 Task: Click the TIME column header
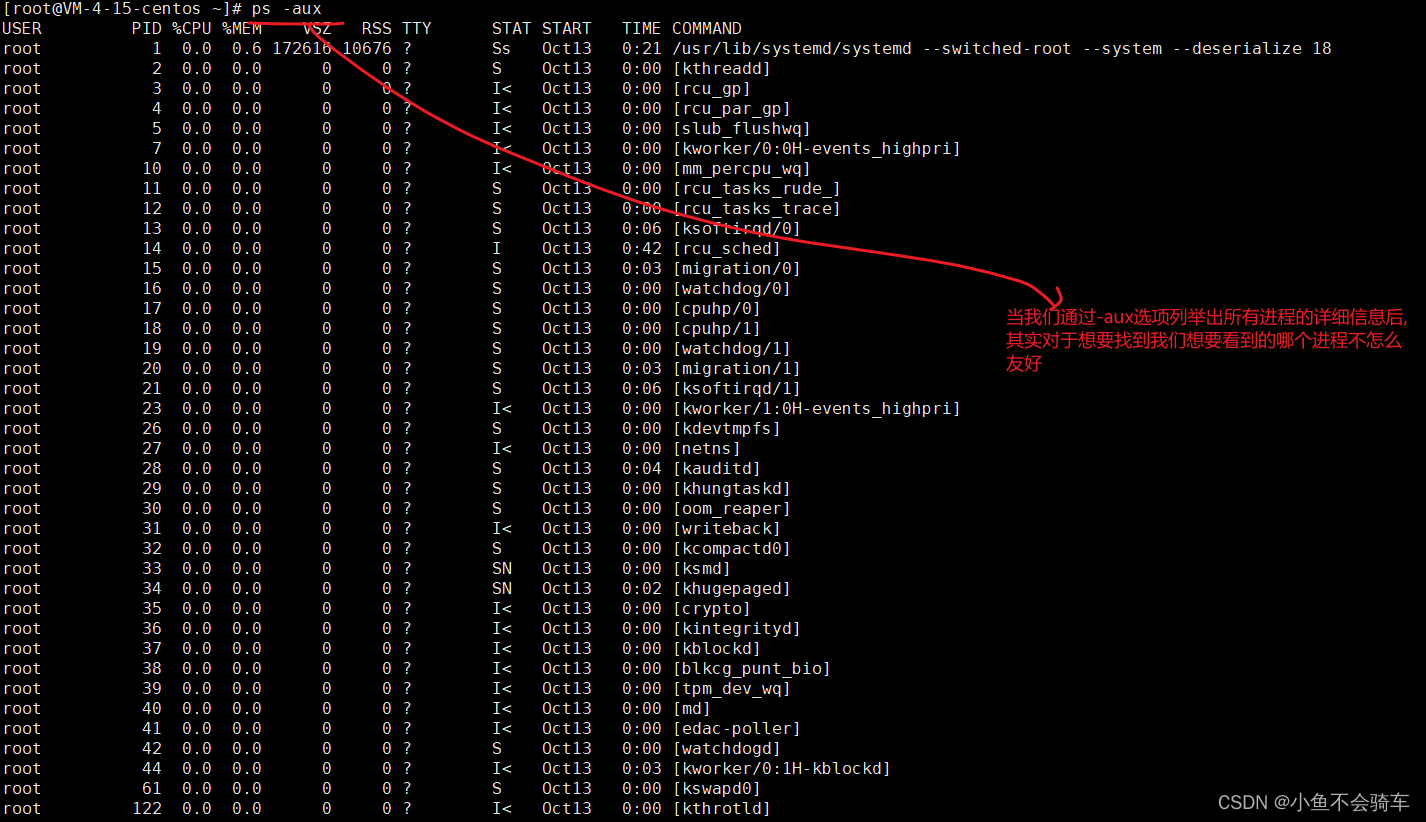642,29
